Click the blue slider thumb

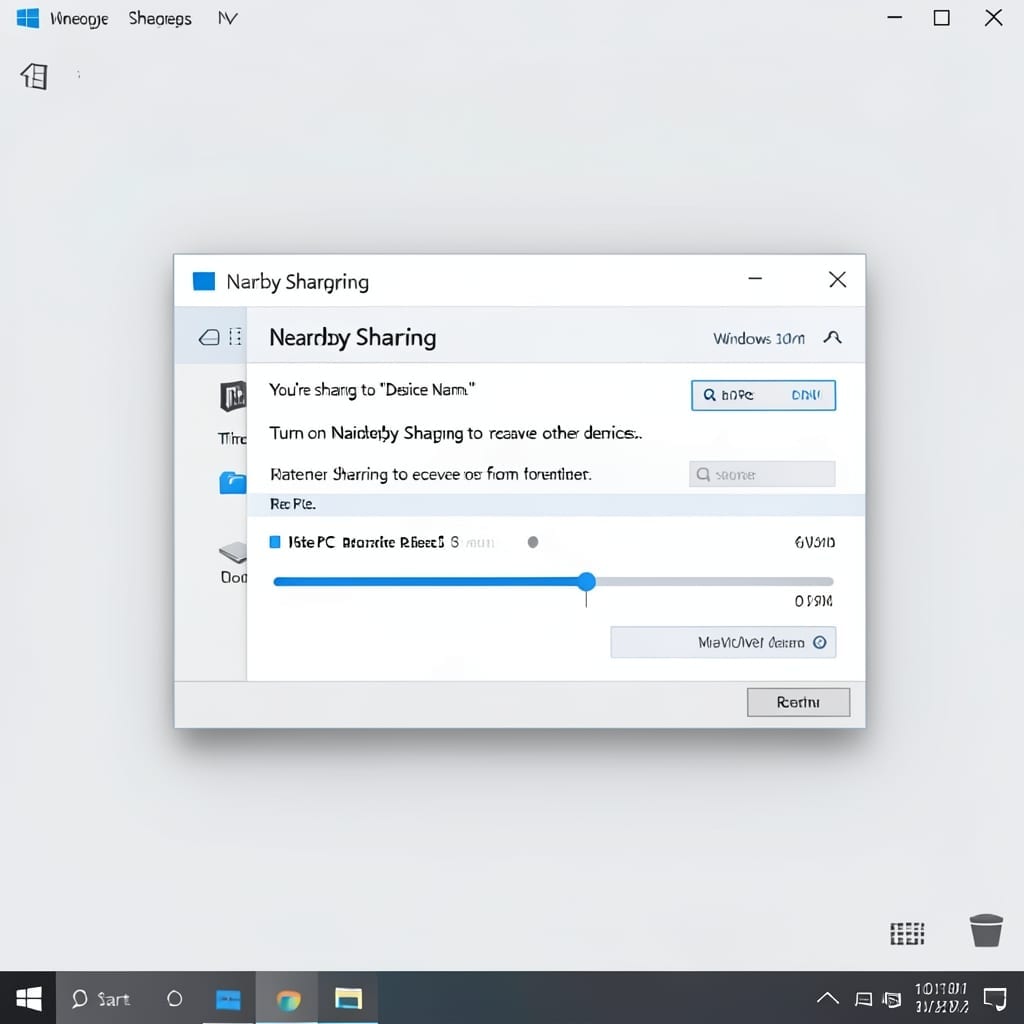[586, 581]
